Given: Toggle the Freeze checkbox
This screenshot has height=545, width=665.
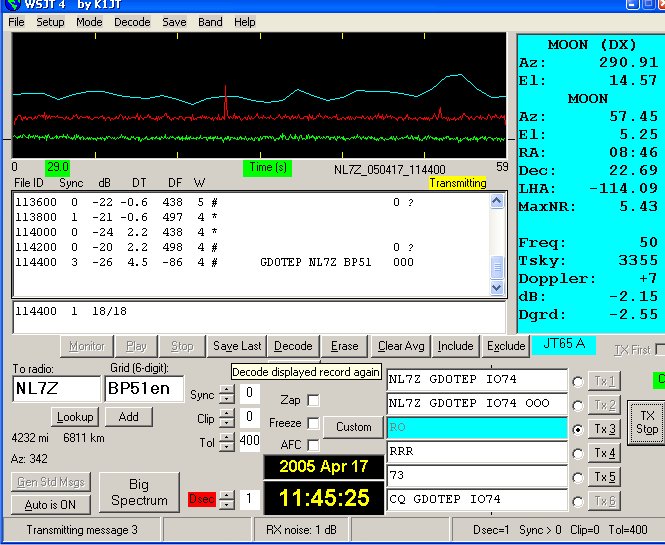Looking at the screenshot, I should point(314,423).
